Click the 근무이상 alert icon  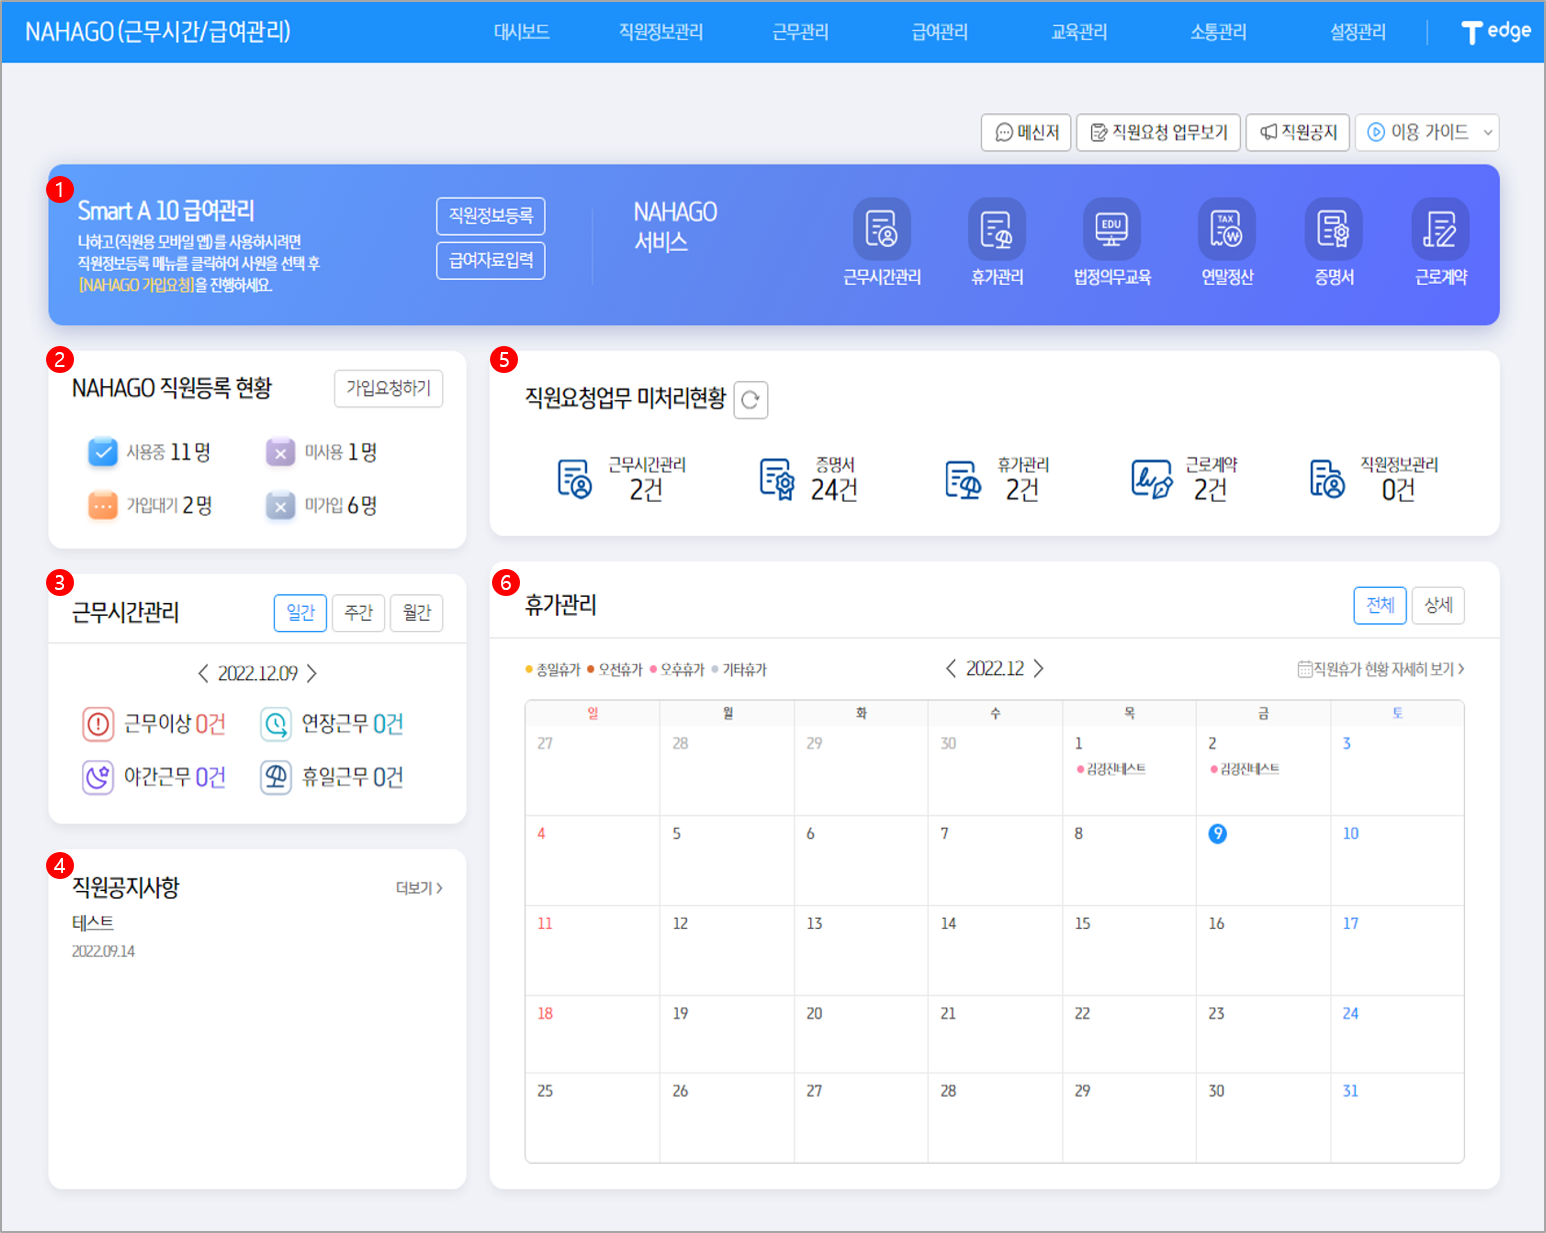pyautogui.click(x=98, y=724)
